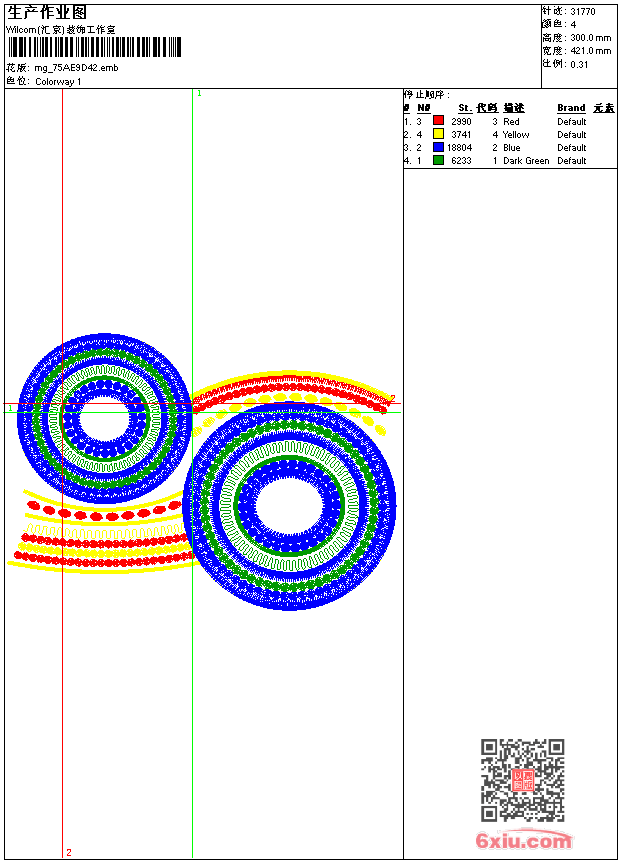Viewport: 620px width, 860px height.
Task: Click the stitch count value "31770"
Action: point(583,12)
